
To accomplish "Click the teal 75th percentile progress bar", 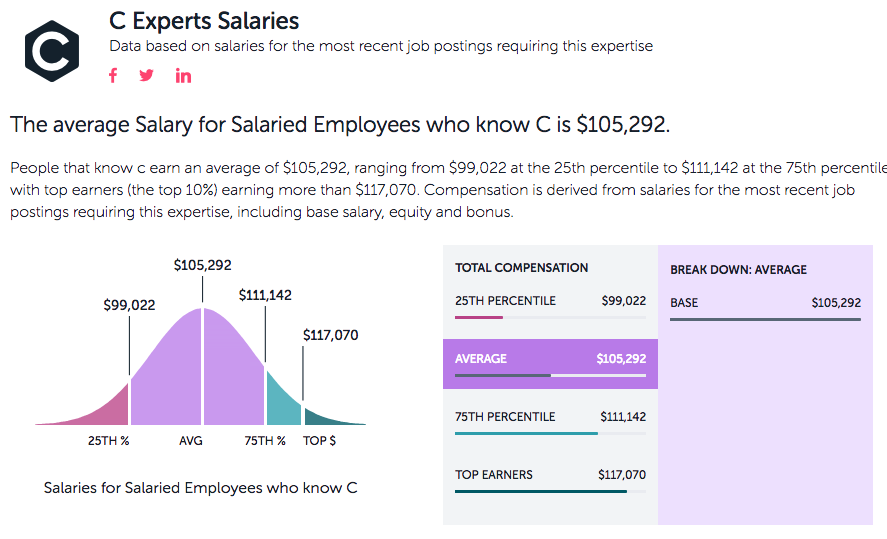I will (525, 433).
